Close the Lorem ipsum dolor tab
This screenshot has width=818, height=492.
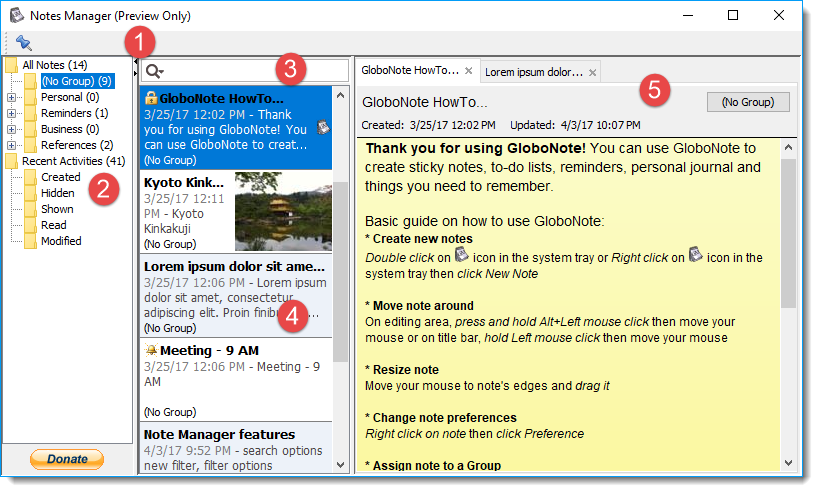(x=592, y=73)
